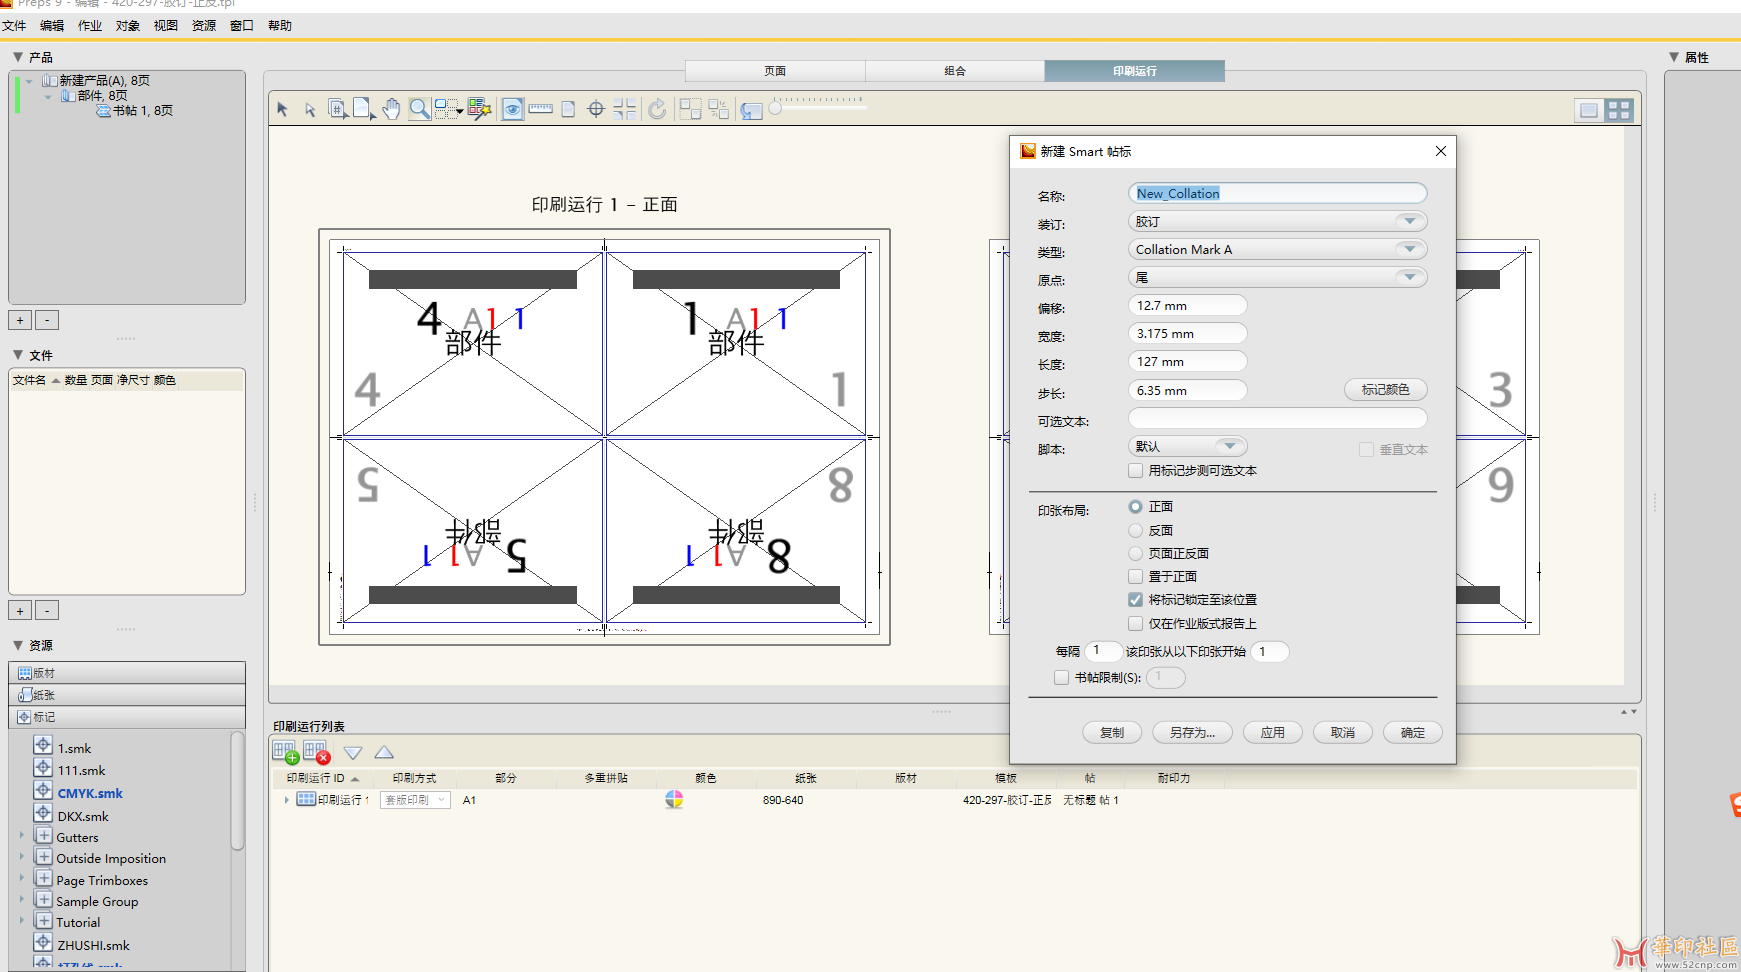
Task: Delete the press run with red X icon
Action: (x=316, y=752)
